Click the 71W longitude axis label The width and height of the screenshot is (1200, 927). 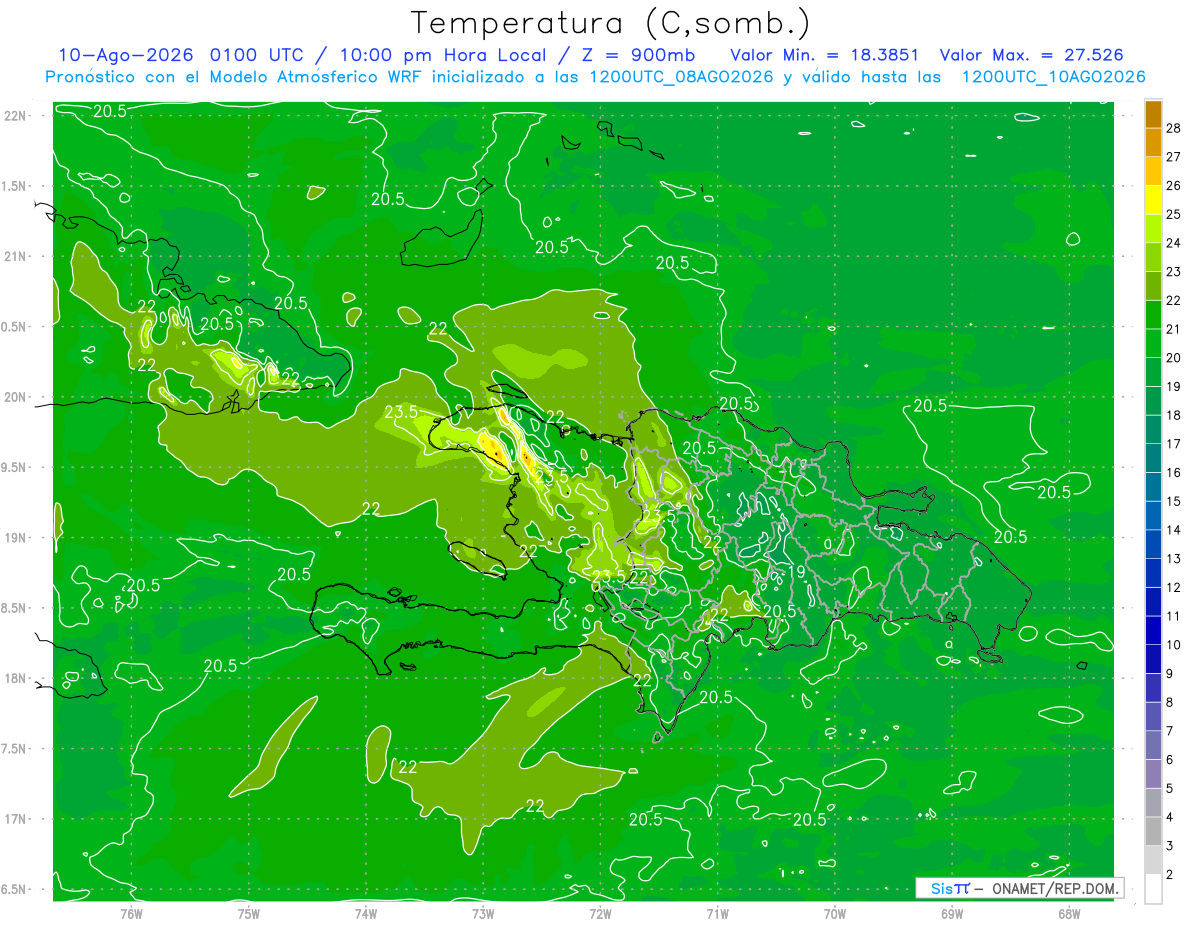pyautogui.click(x=717, y=913)
